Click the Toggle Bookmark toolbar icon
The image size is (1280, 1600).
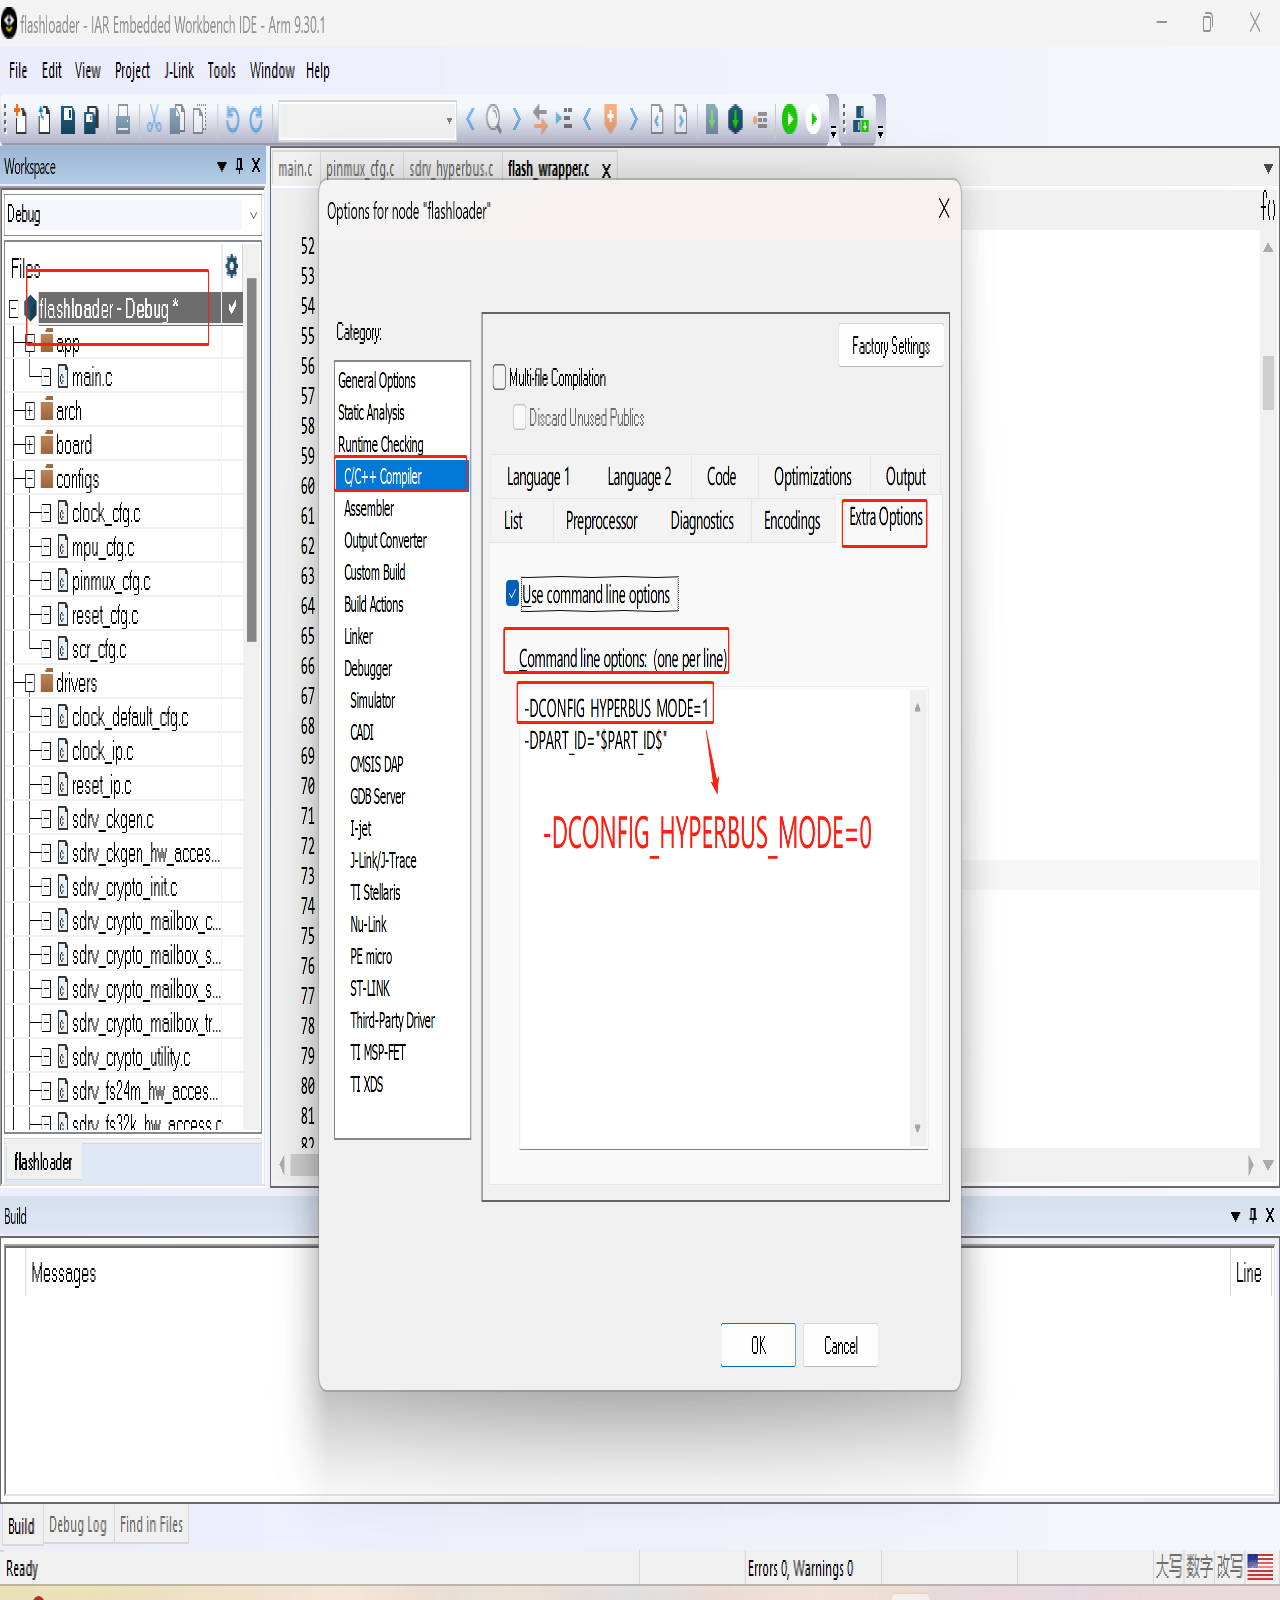click(x=610, y=120)
